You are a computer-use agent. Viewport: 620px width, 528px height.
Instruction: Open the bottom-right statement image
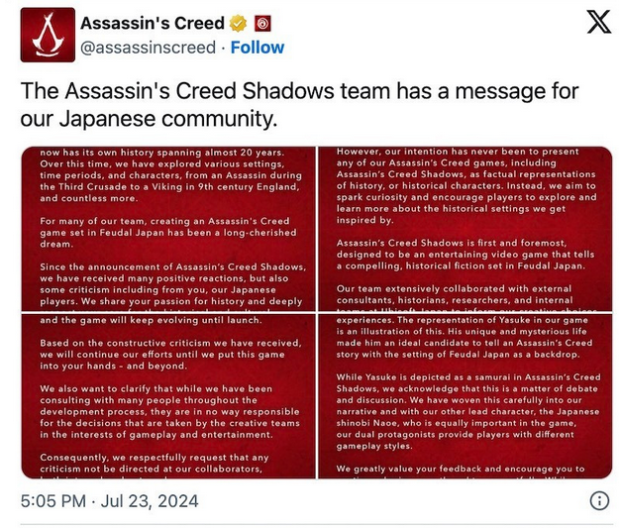[x=464, y=396]
